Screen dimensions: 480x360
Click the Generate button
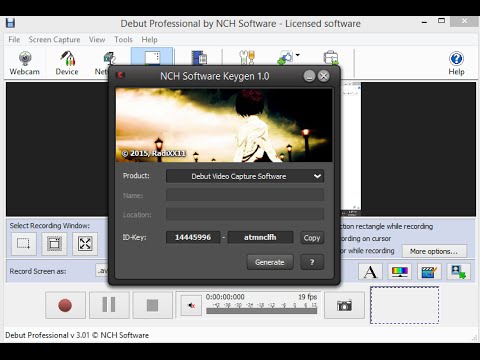[270, 262]
